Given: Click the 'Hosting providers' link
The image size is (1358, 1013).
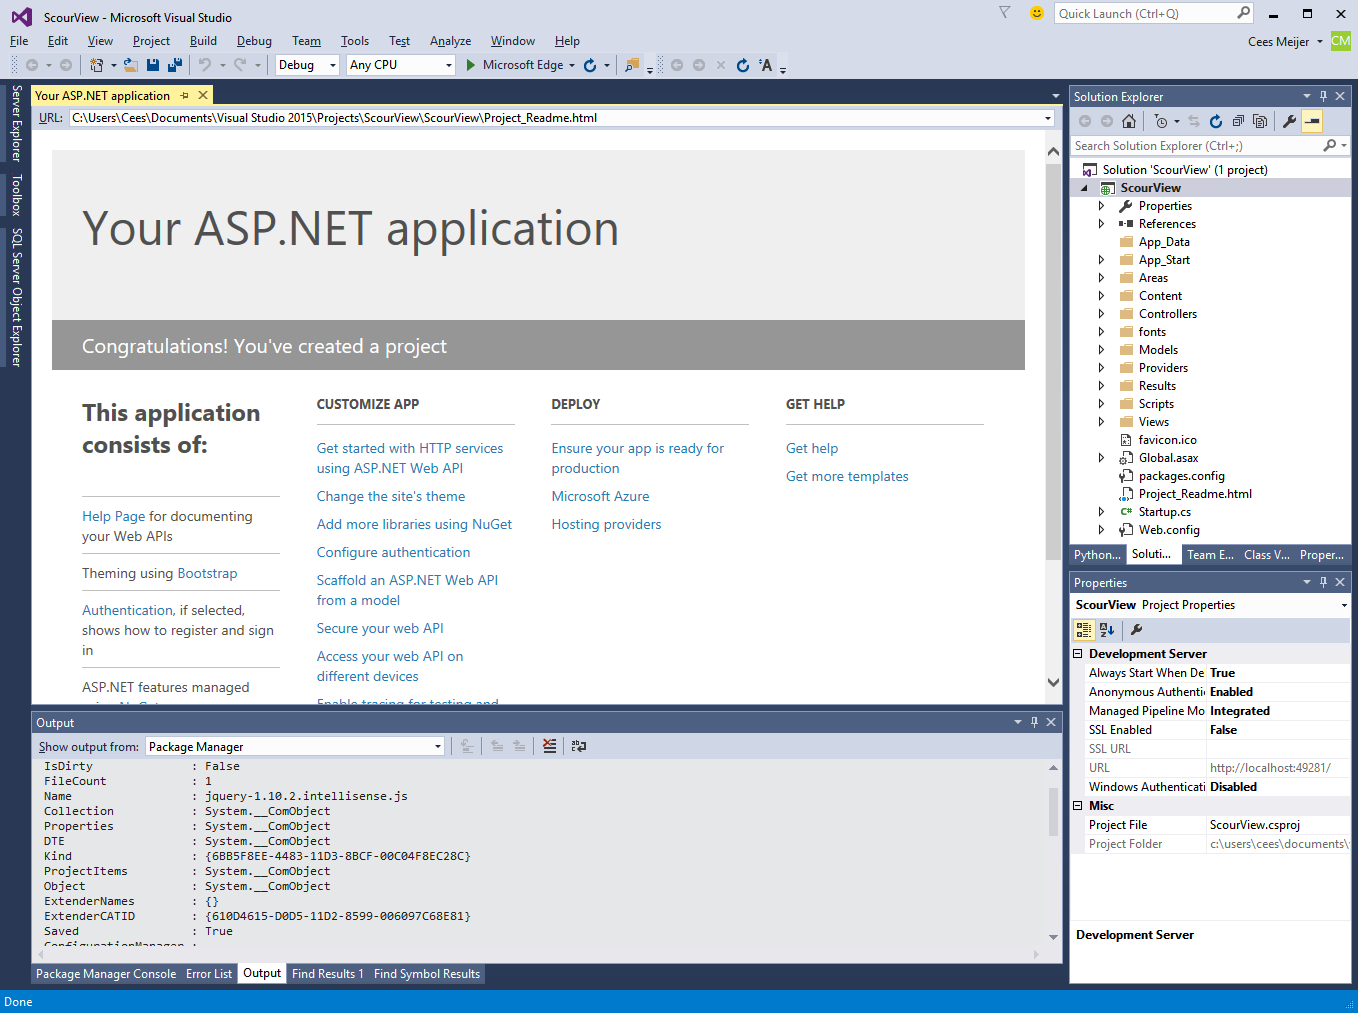Looking at the screenshot, I should tap(606, 524).
